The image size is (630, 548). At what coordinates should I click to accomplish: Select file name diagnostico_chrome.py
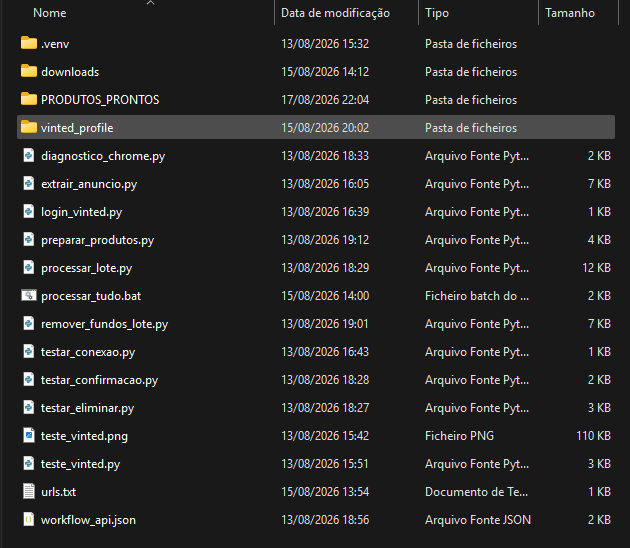pyautogui.click(x=103, y=156)
